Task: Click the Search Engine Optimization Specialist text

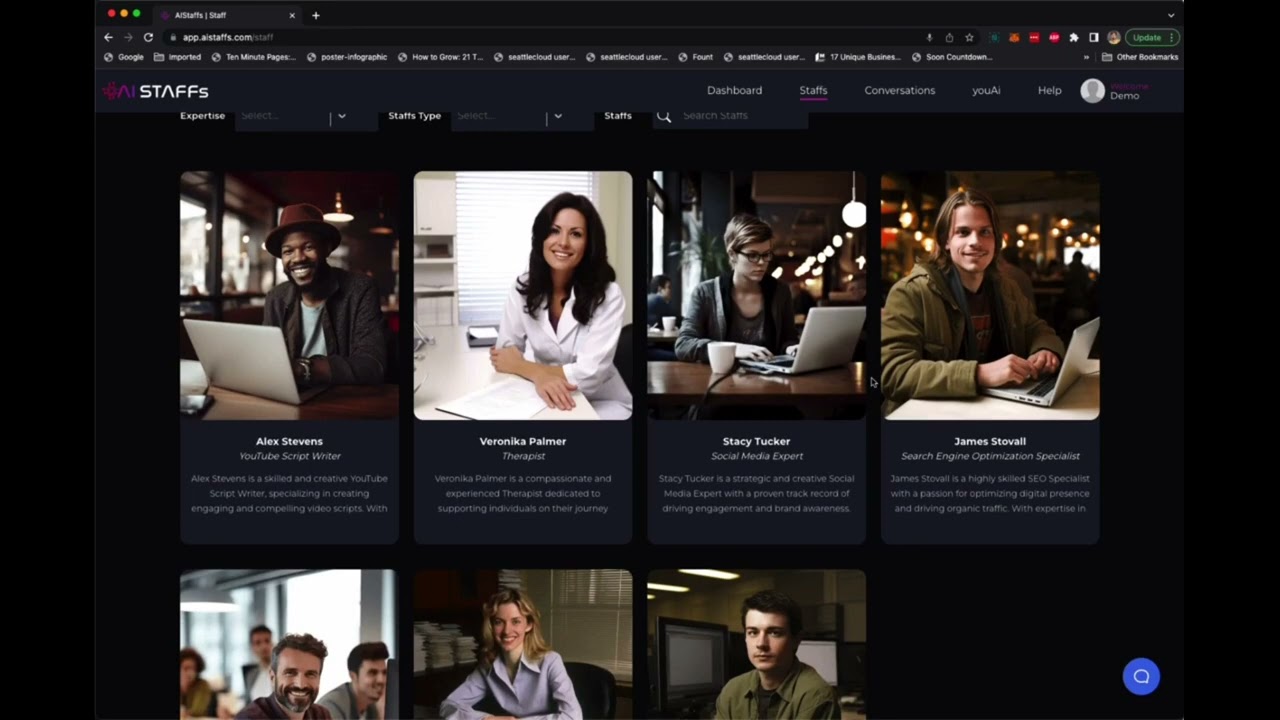Action: click(990, 456)
